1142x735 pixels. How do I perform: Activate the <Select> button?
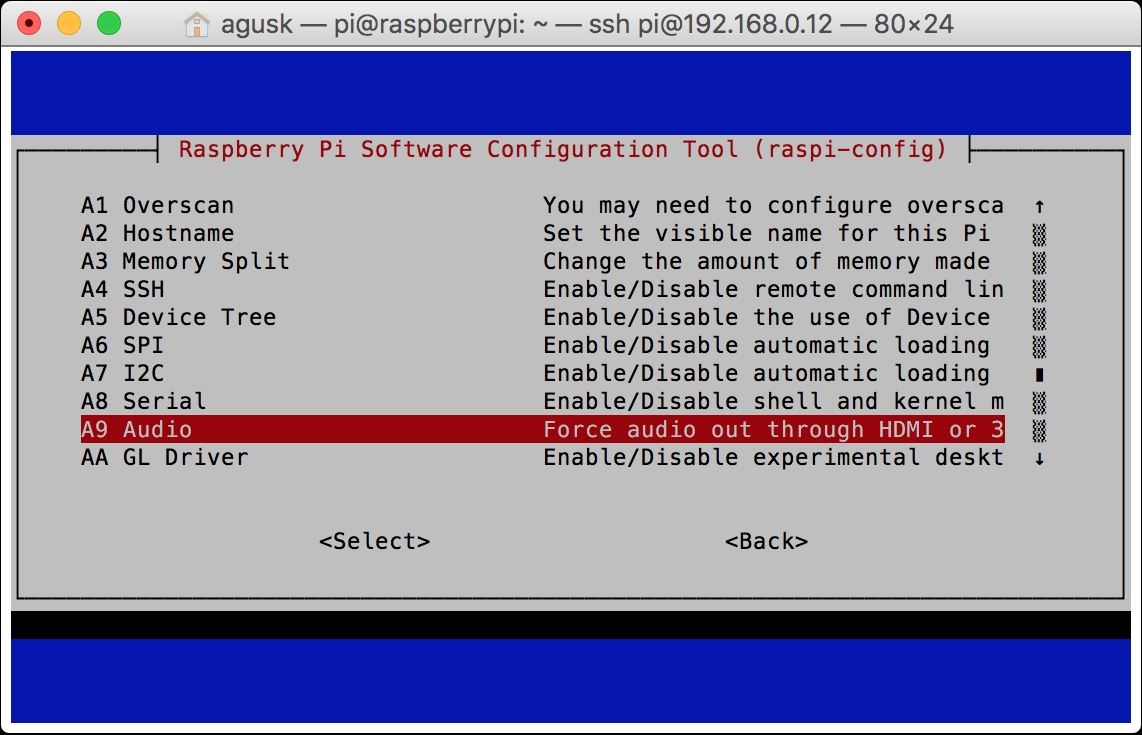pyautogui.click(x=374, y=541)
